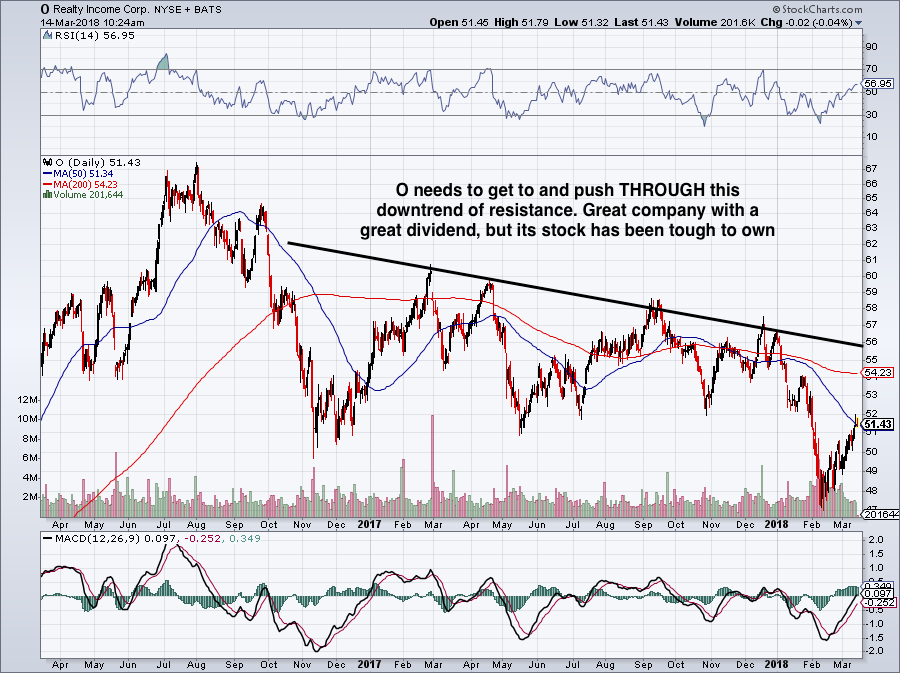The height and width of the screenshot is (673, 900).
Task: Click the 'MACD(12,26,9) 0.097' indicator label
Action: [x=117, y=539]
